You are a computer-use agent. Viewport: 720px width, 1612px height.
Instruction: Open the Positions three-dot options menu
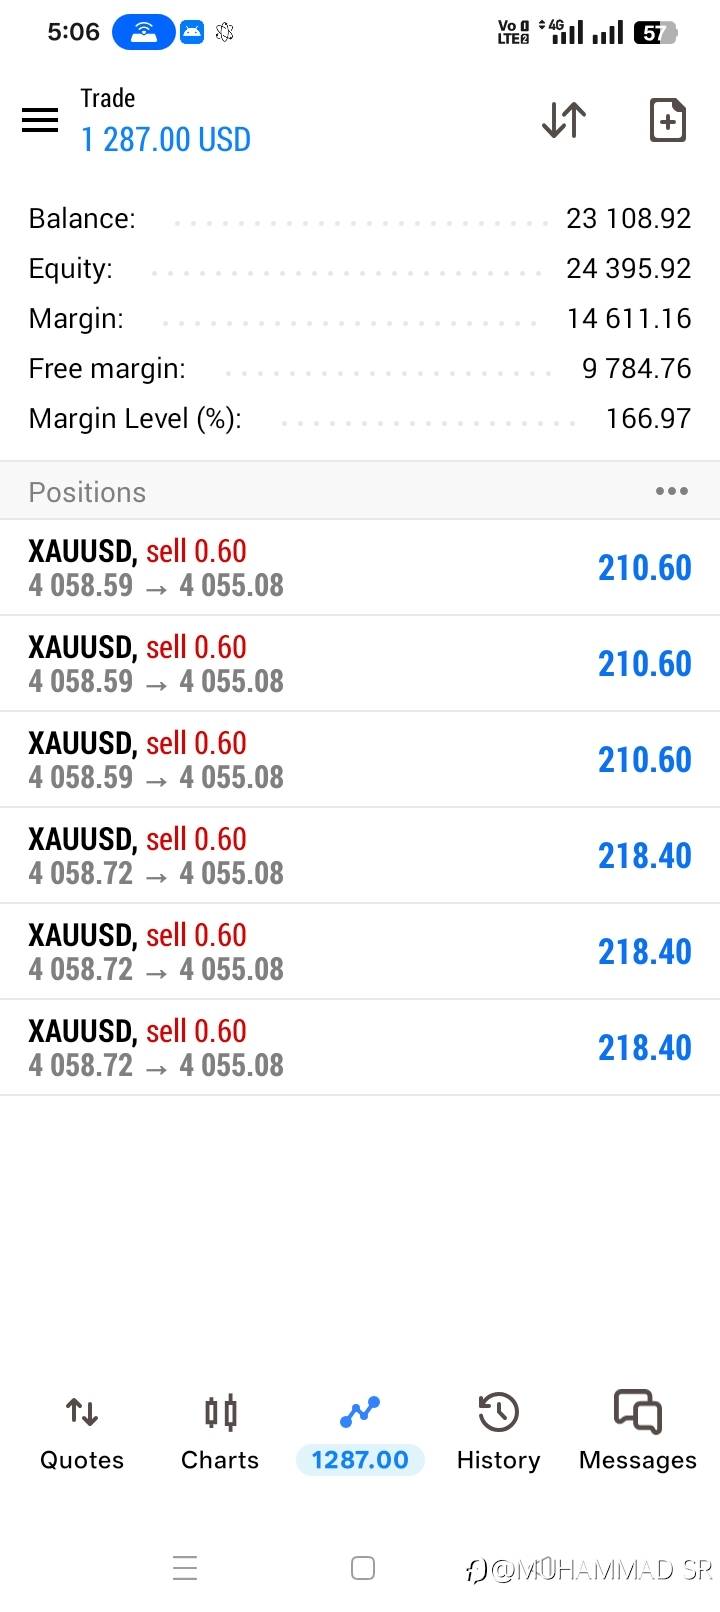click(x=671, y=491)
